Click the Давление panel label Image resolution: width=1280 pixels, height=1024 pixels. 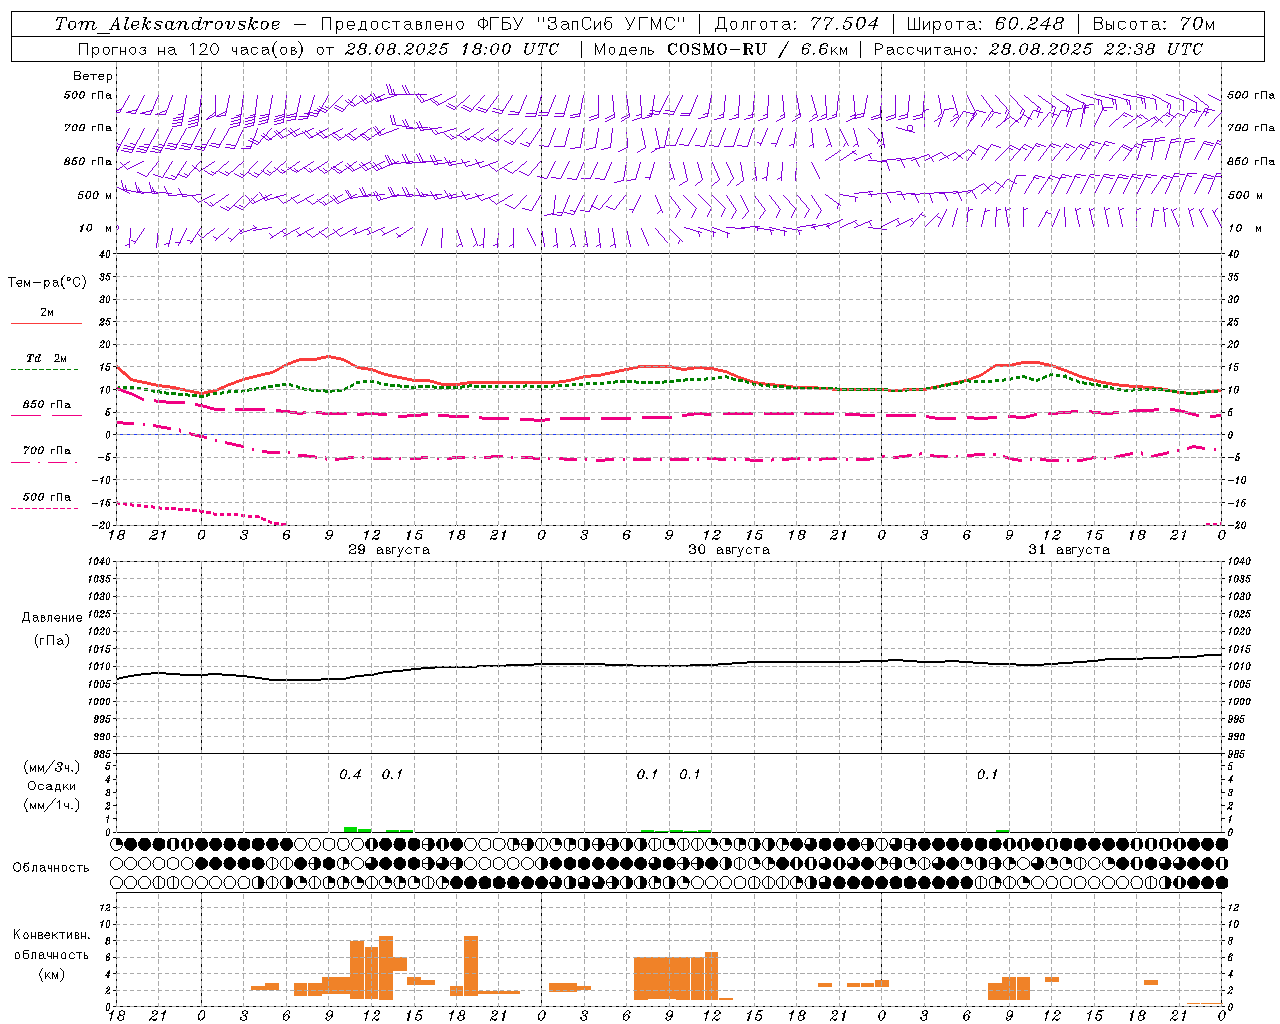(x=52, y=618)
